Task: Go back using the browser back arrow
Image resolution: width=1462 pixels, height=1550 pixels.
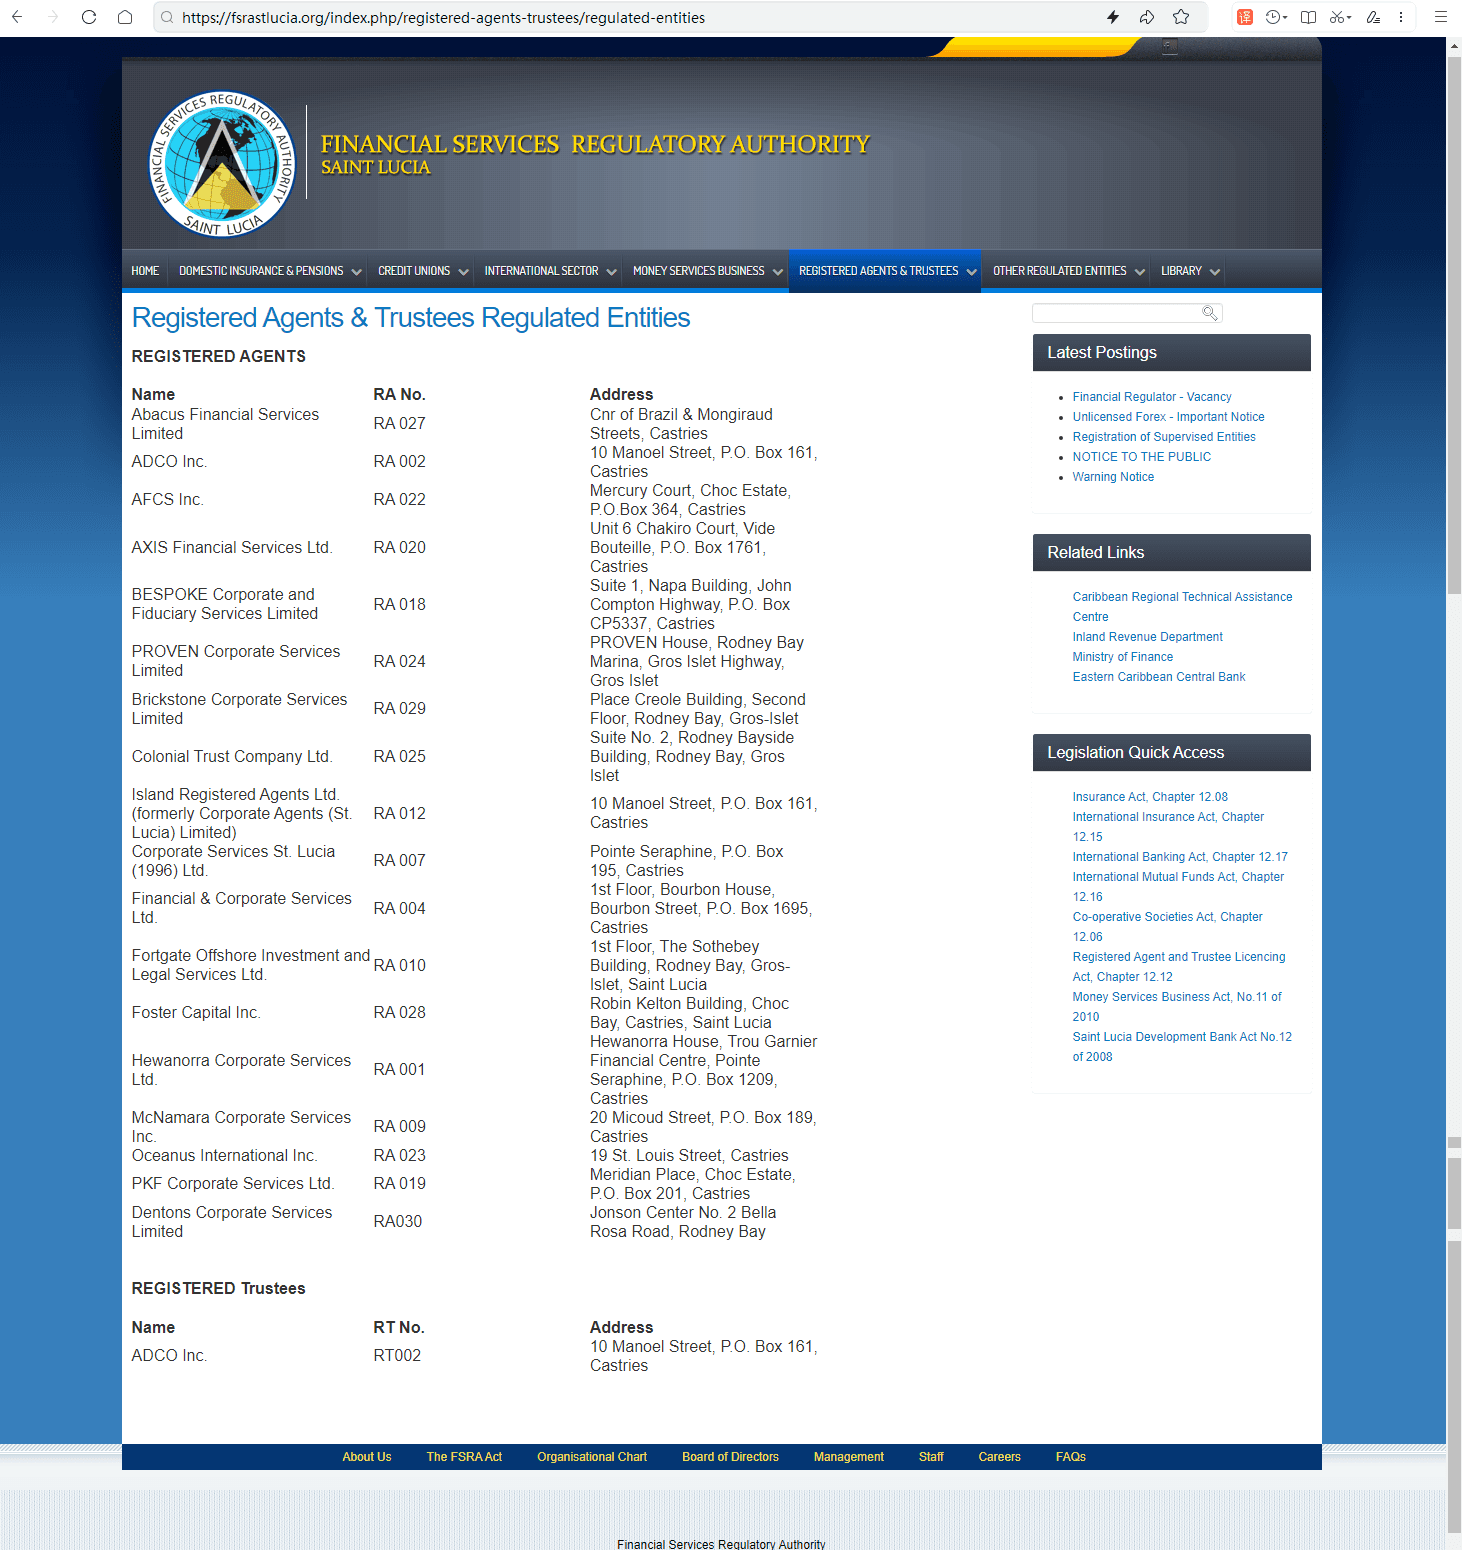Action: (x=17, y=17)
